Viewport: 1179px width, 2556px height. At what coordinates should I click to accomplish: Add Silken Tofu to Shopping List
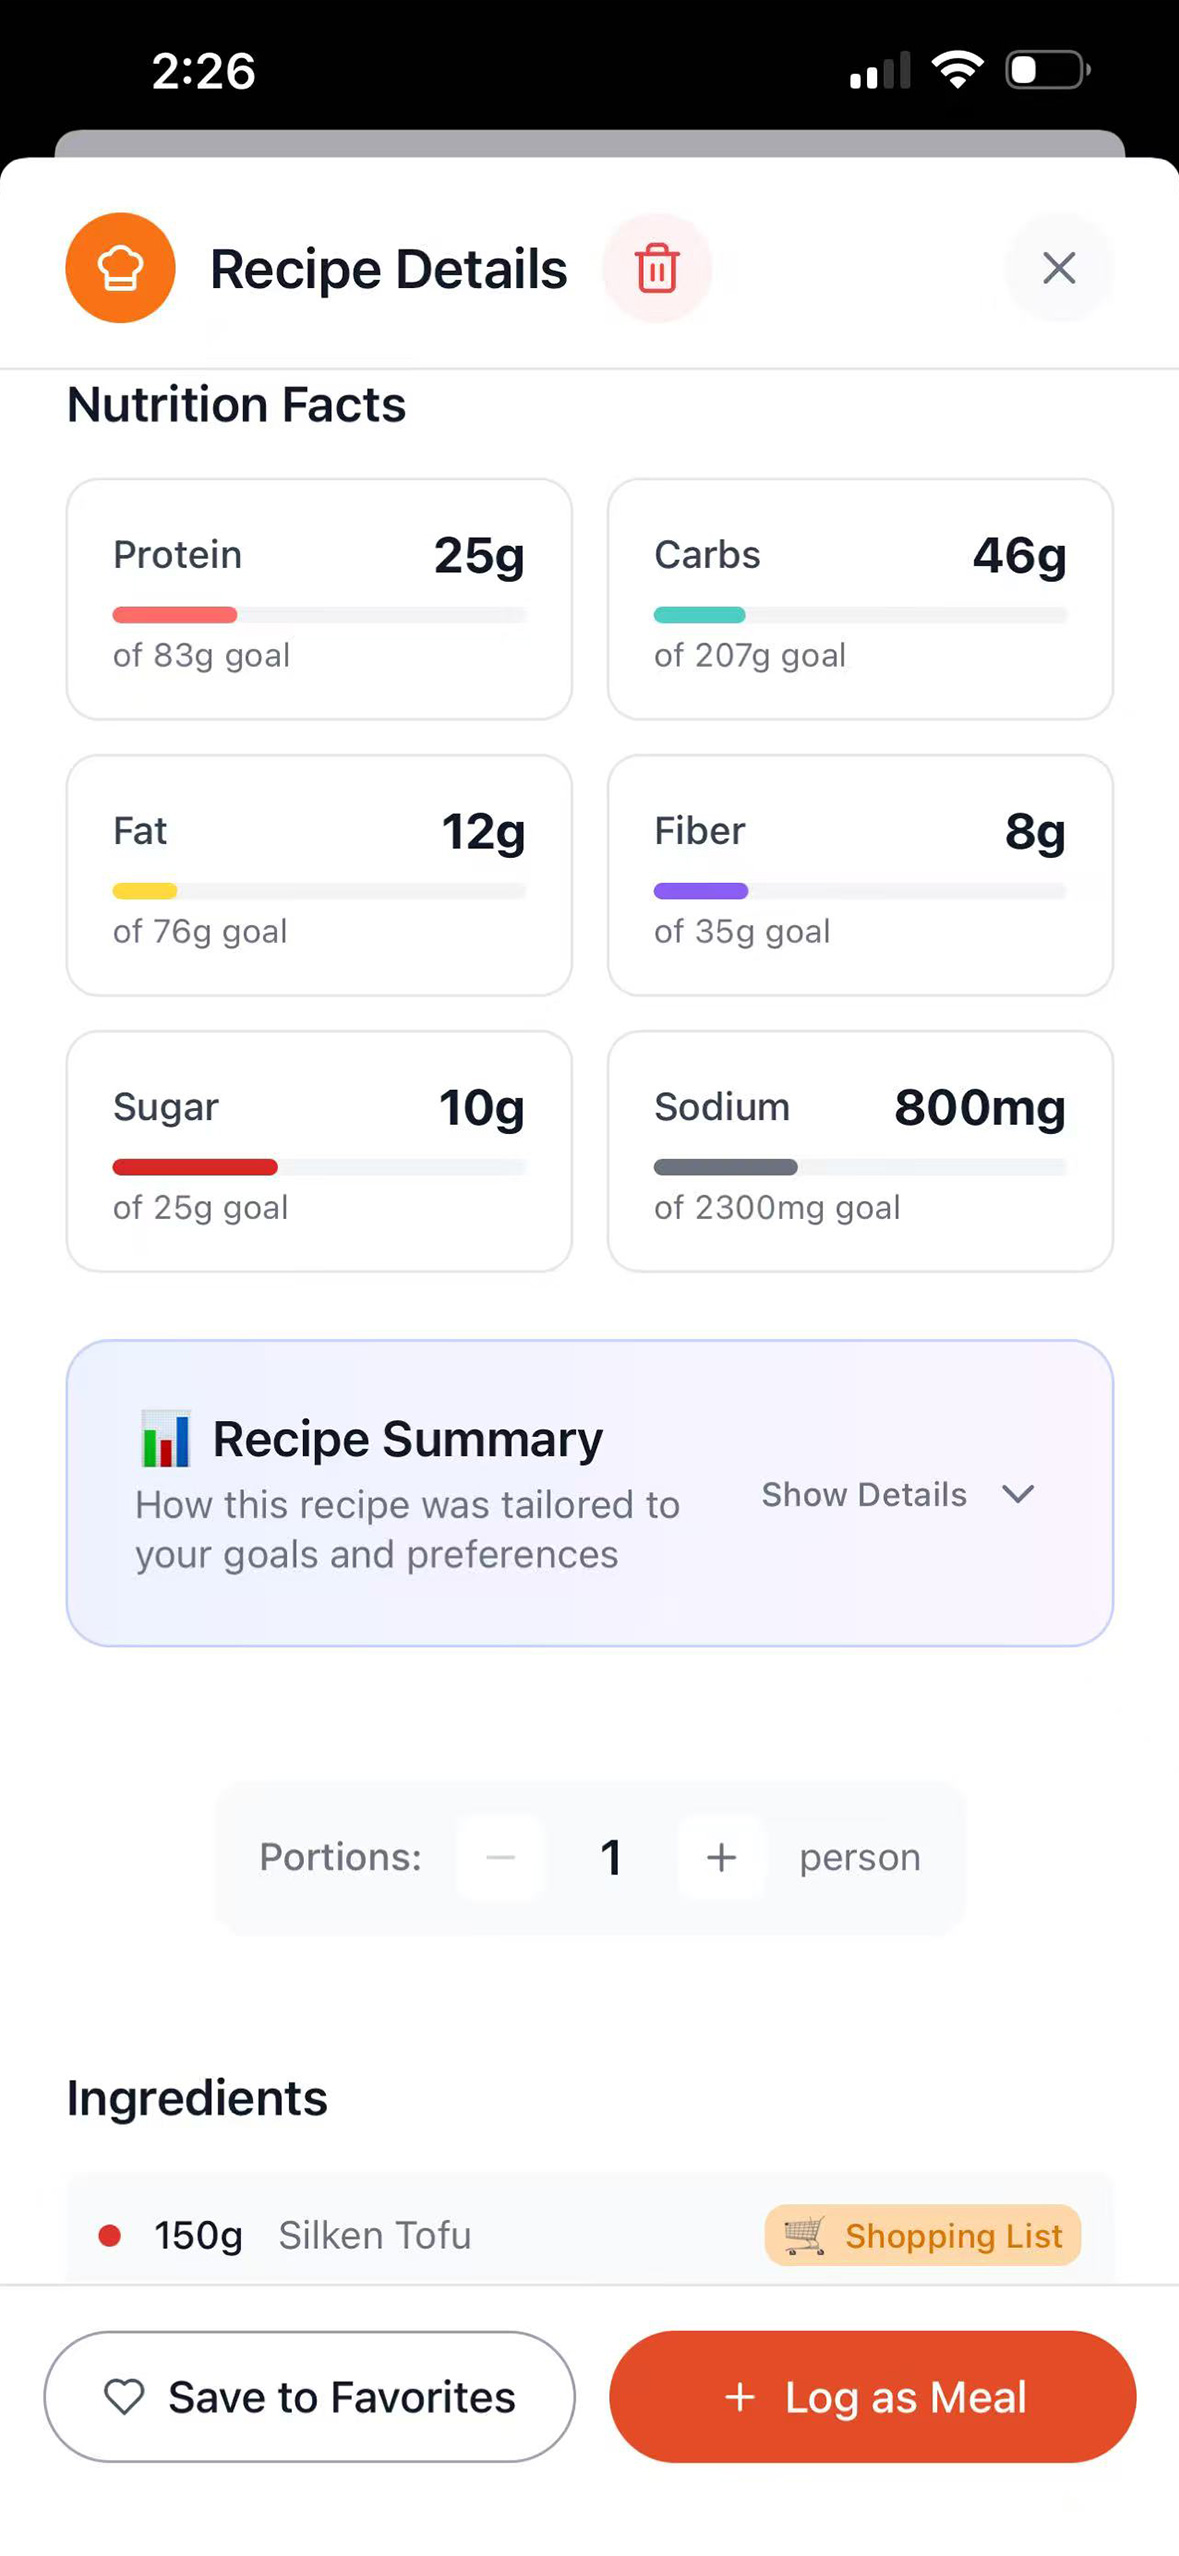(x=922, y=2235)
